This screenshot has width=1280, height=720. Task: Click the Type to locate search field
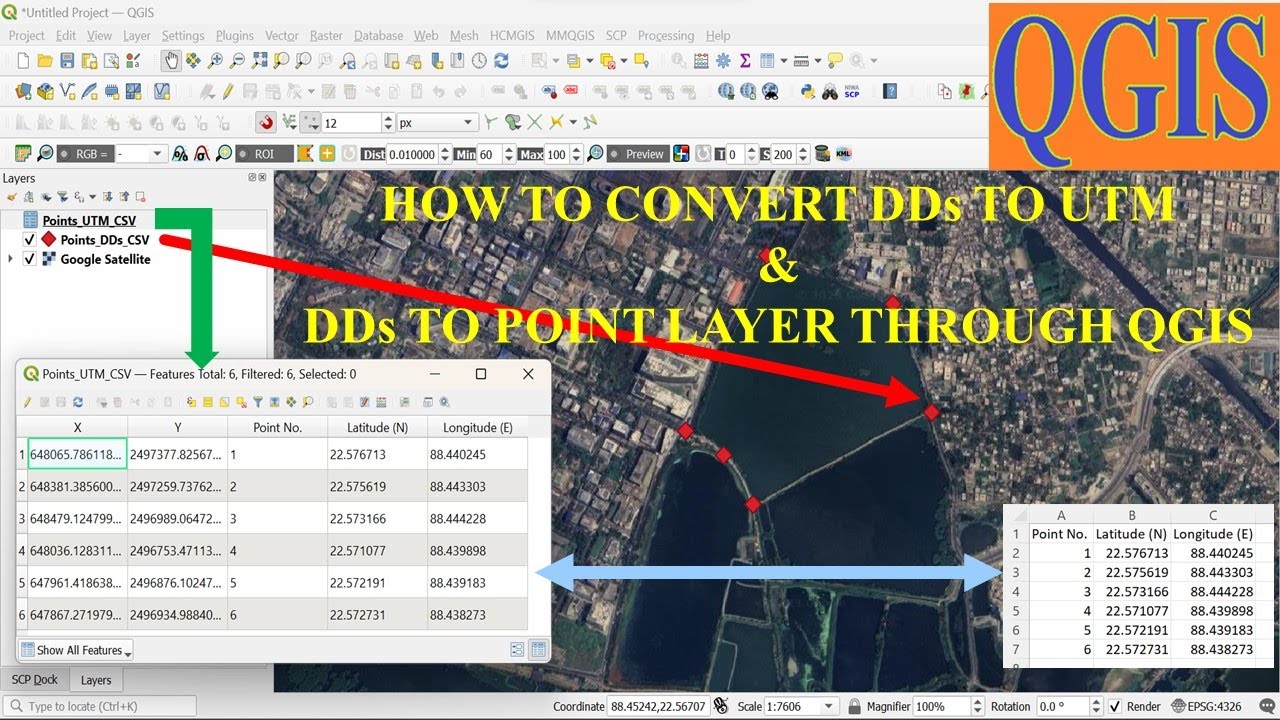(x=99, y=706)
